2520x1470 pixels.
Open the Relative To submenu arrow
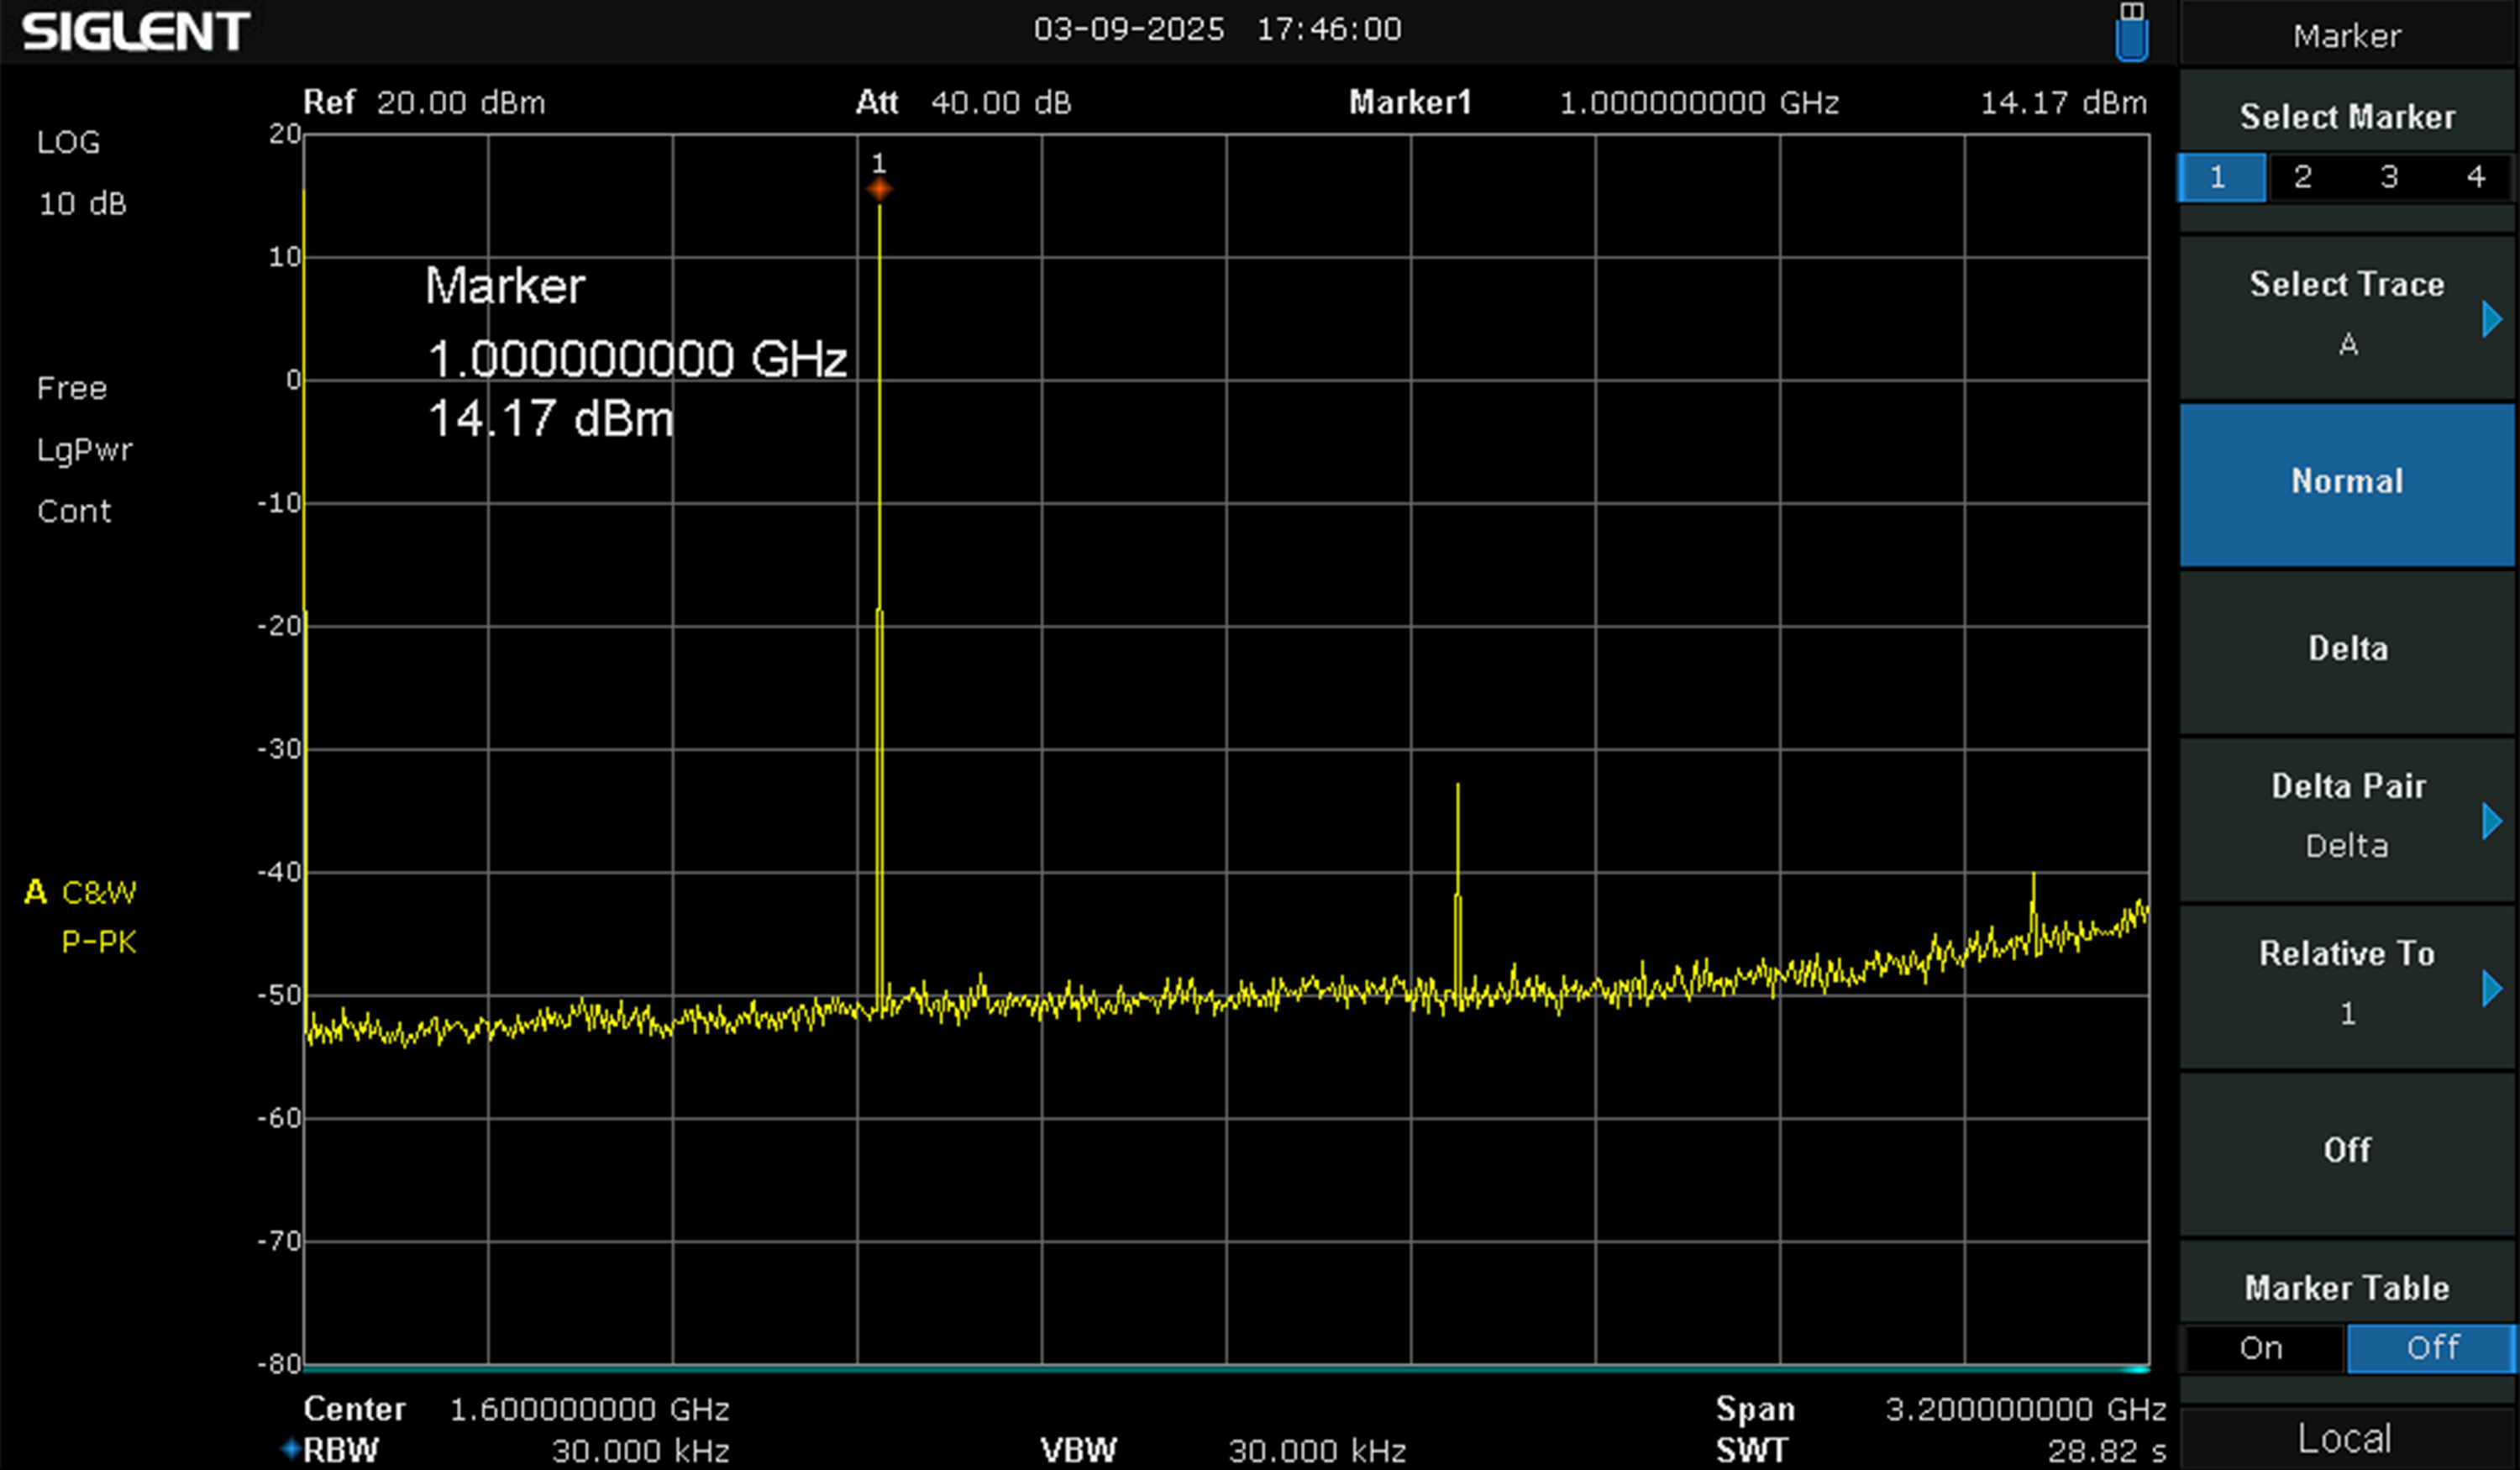[x=2491, y=988]
